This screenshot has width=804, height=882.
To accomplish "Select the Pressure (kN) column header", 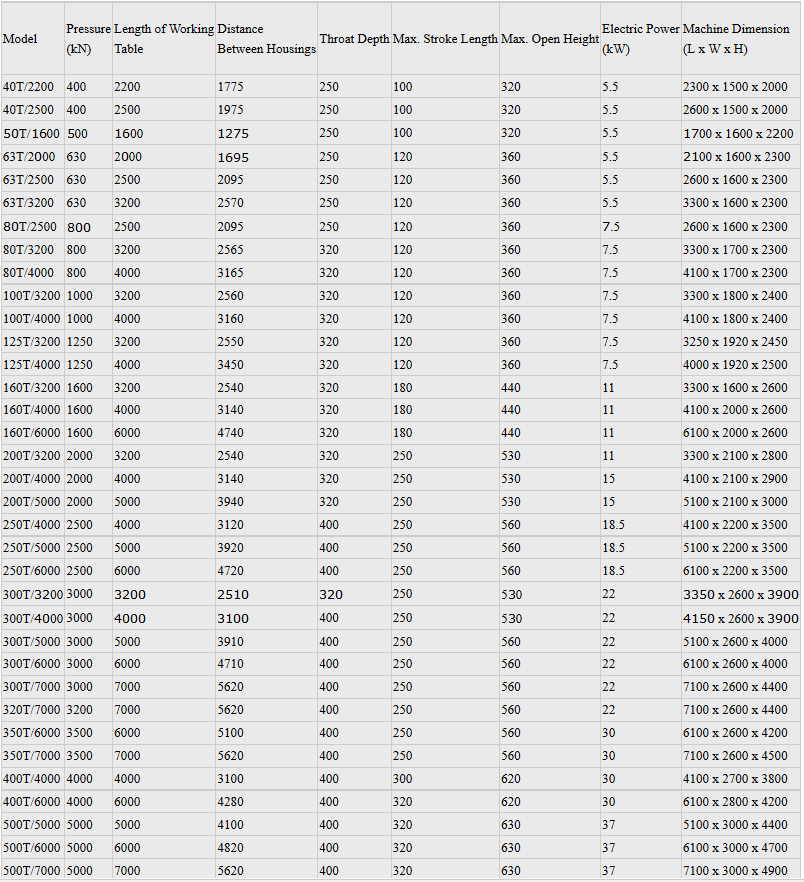I will tap(88, 39).
